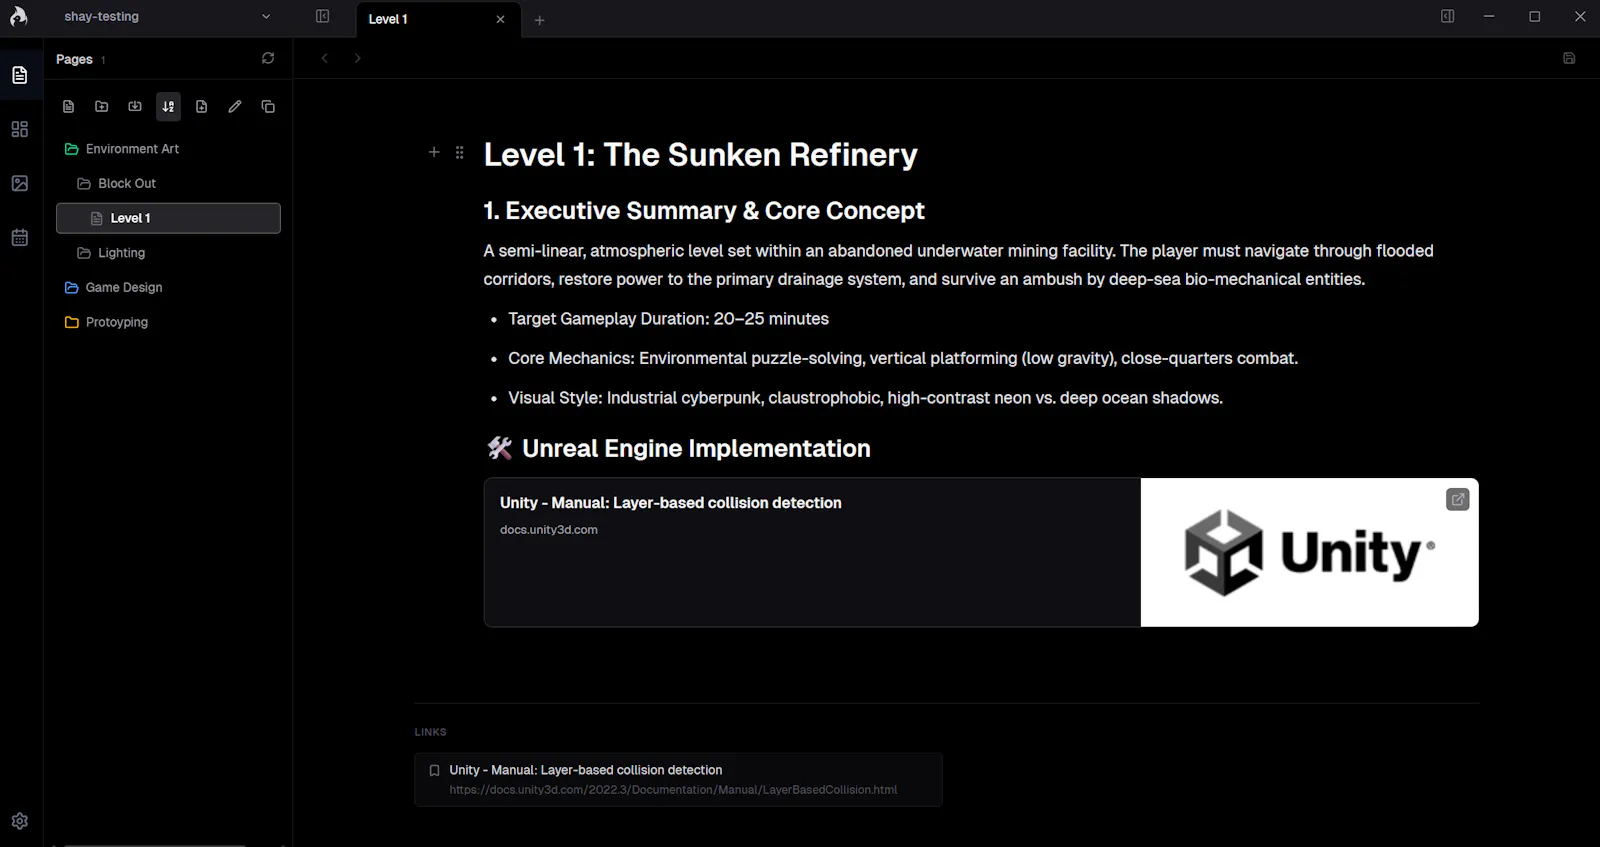Open the Unity Manual link card title
Image resolution: width=1600 pixels, height=847 pixels.
click(x=670, y=503)
